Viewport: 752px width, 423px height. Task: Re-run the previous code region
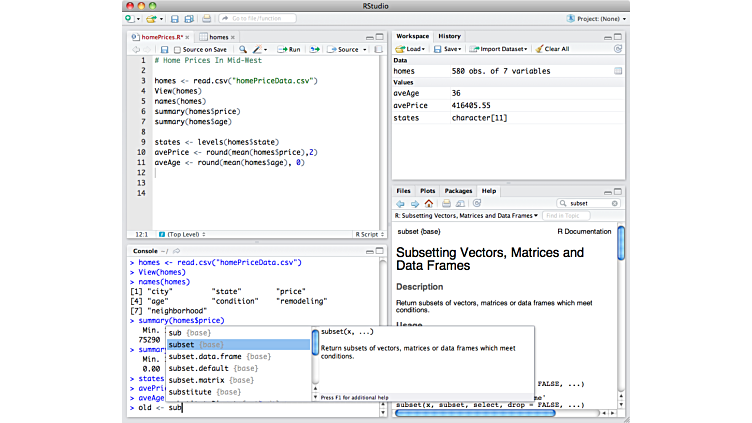314,49
